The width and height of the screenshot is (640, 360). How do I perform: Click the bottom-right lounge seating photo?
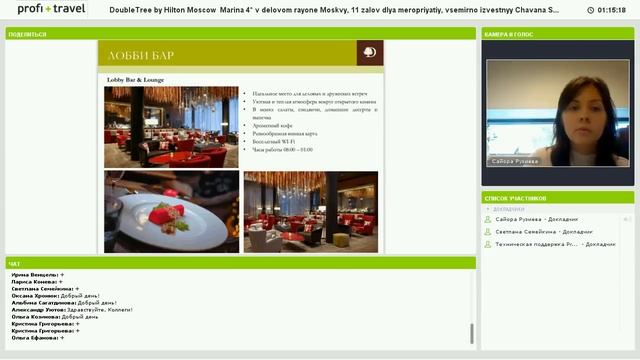(311, 212)
